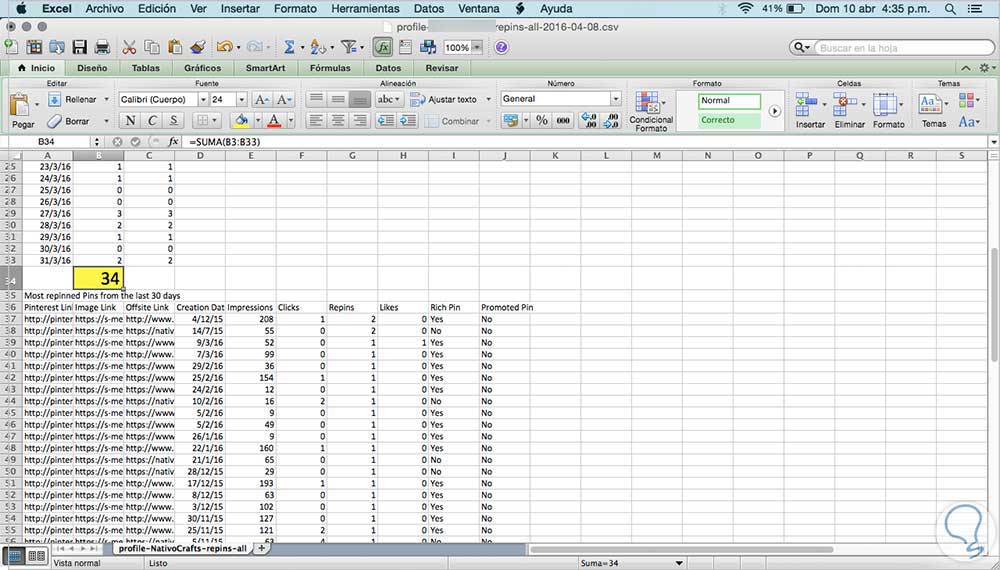Switch to the Revisar ribbon tab
1000x570 pixels.
pos(442,68)
